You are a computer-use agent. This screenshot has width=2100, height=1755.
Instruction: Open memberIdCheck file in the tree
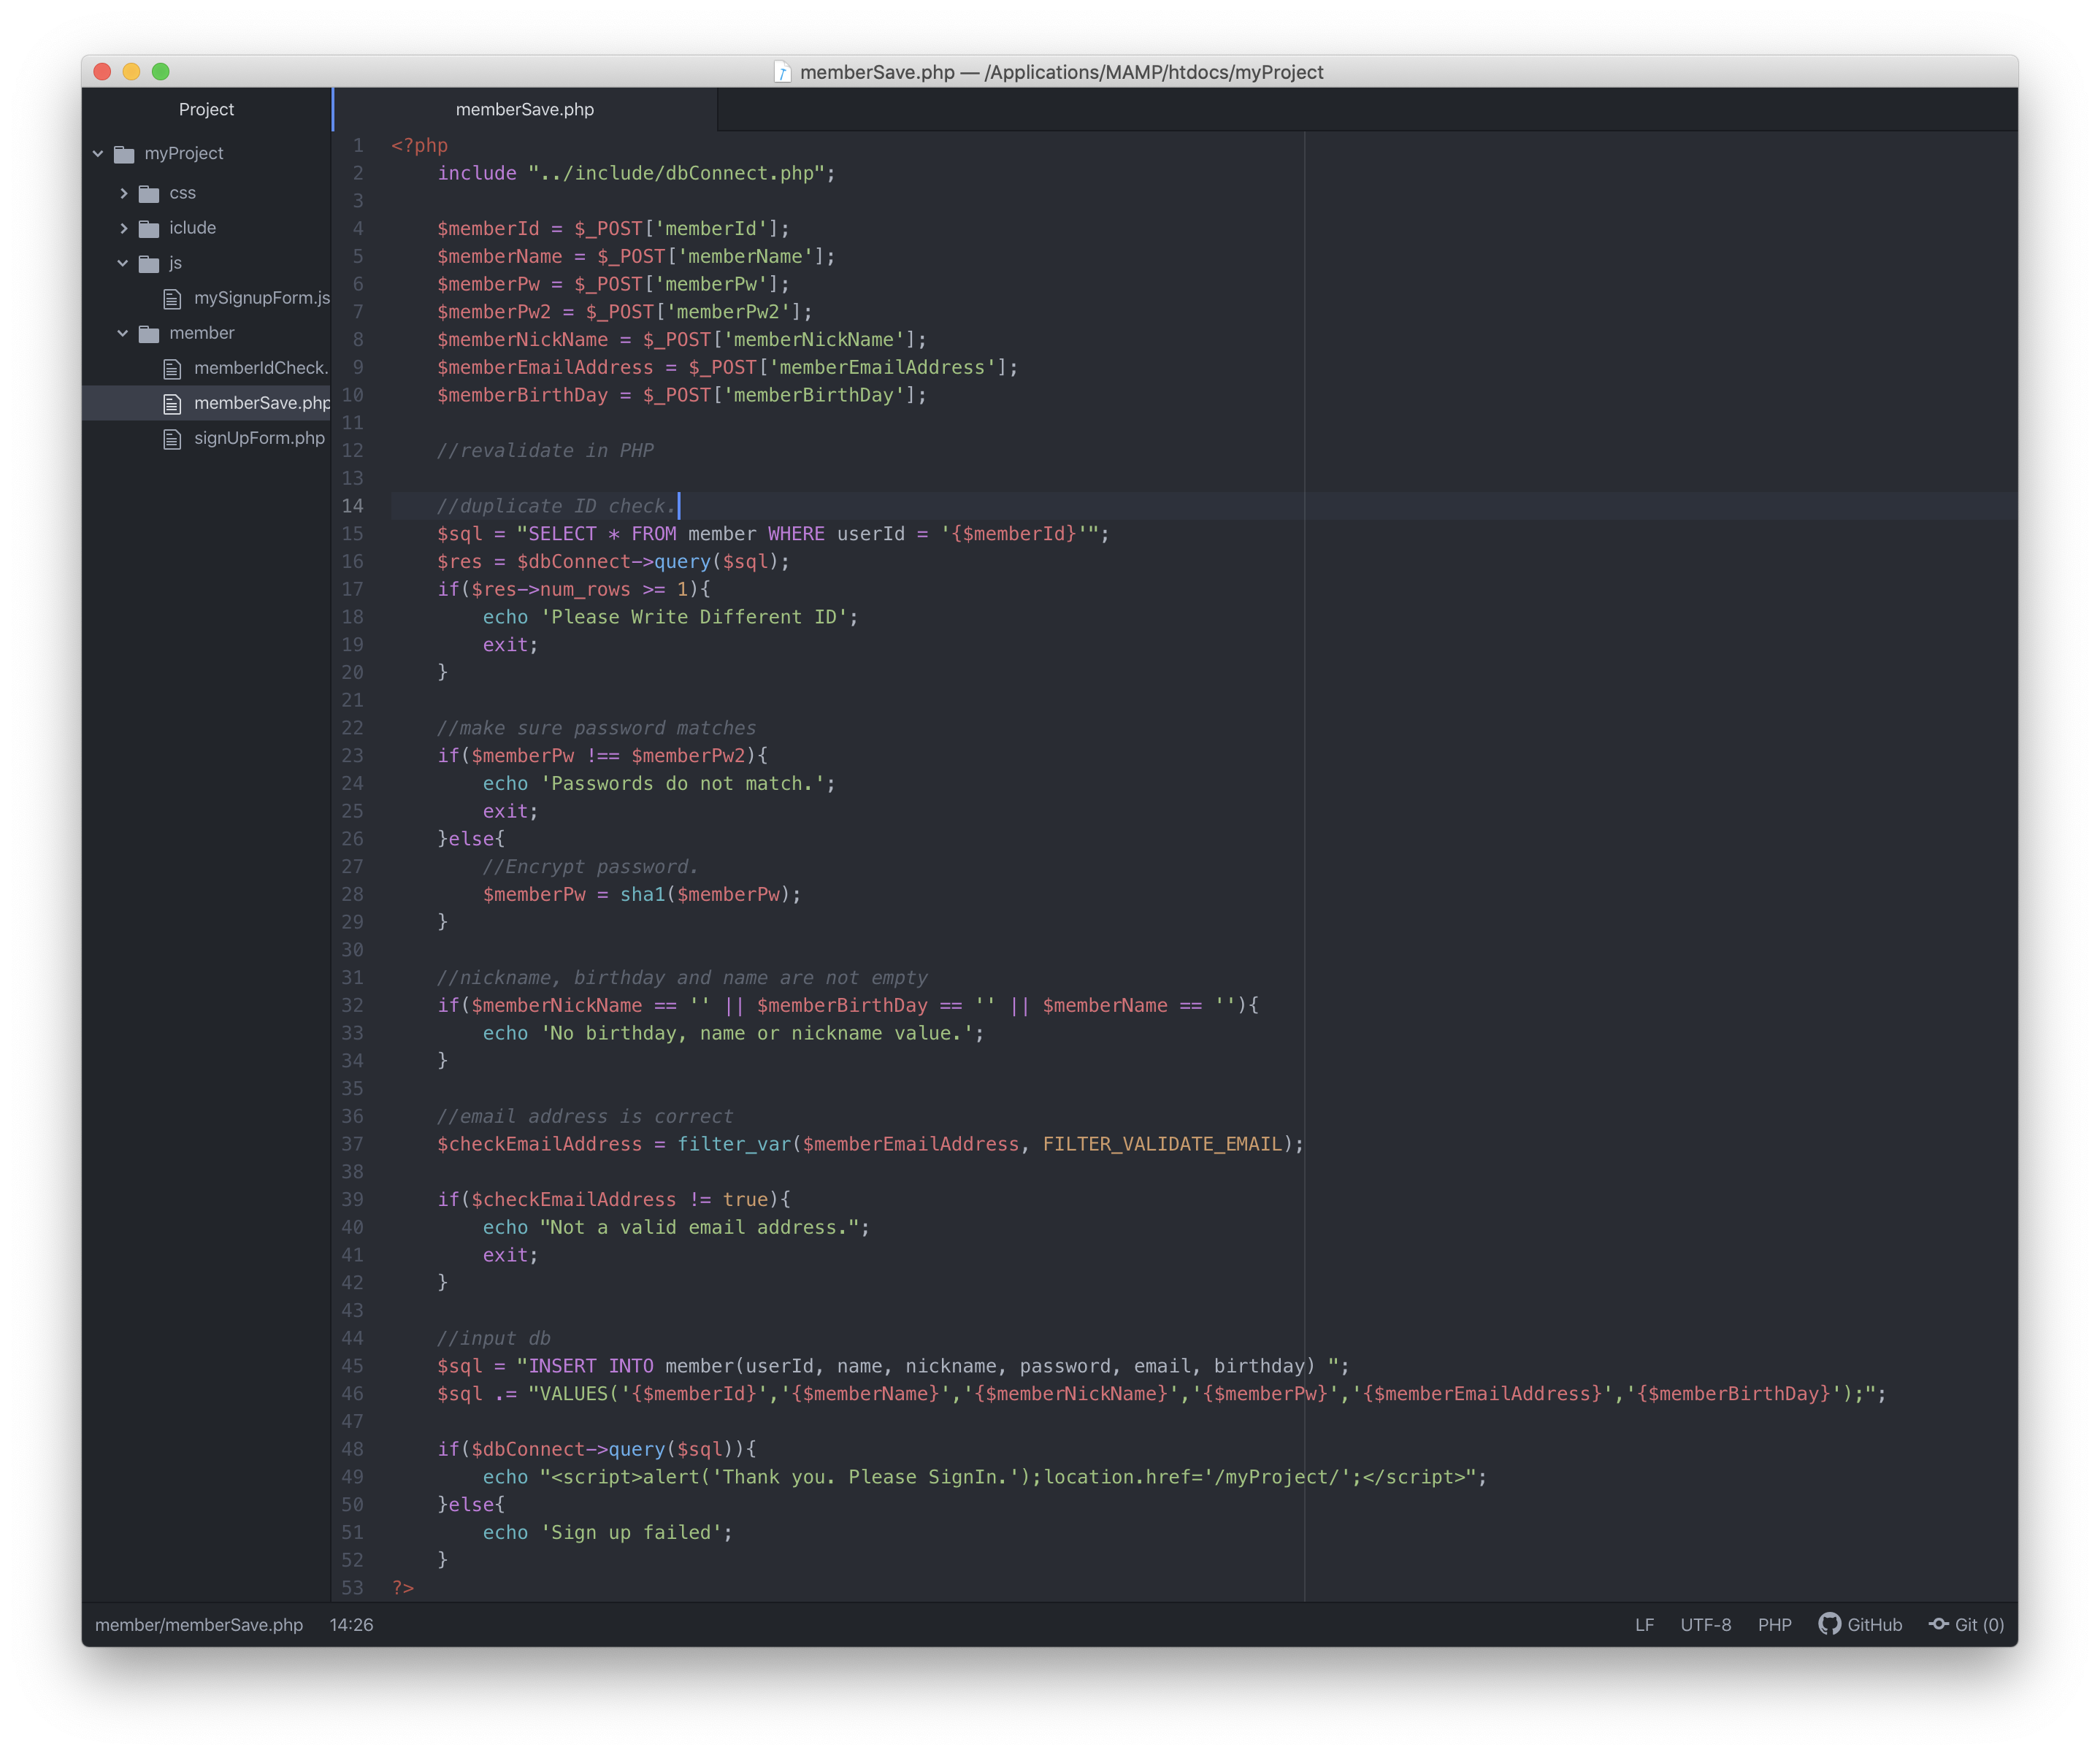[x=261, y=368]
